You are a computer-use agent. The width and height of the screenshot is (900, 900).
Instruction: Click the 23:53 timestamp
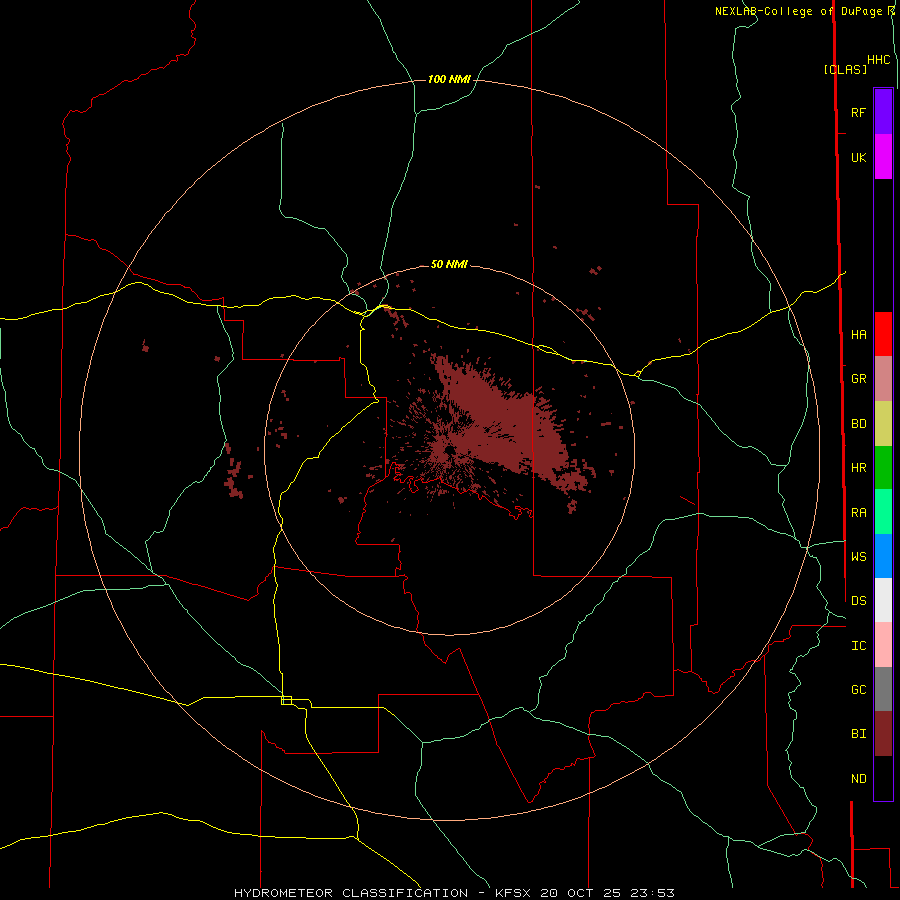click(x=654, y=893)
